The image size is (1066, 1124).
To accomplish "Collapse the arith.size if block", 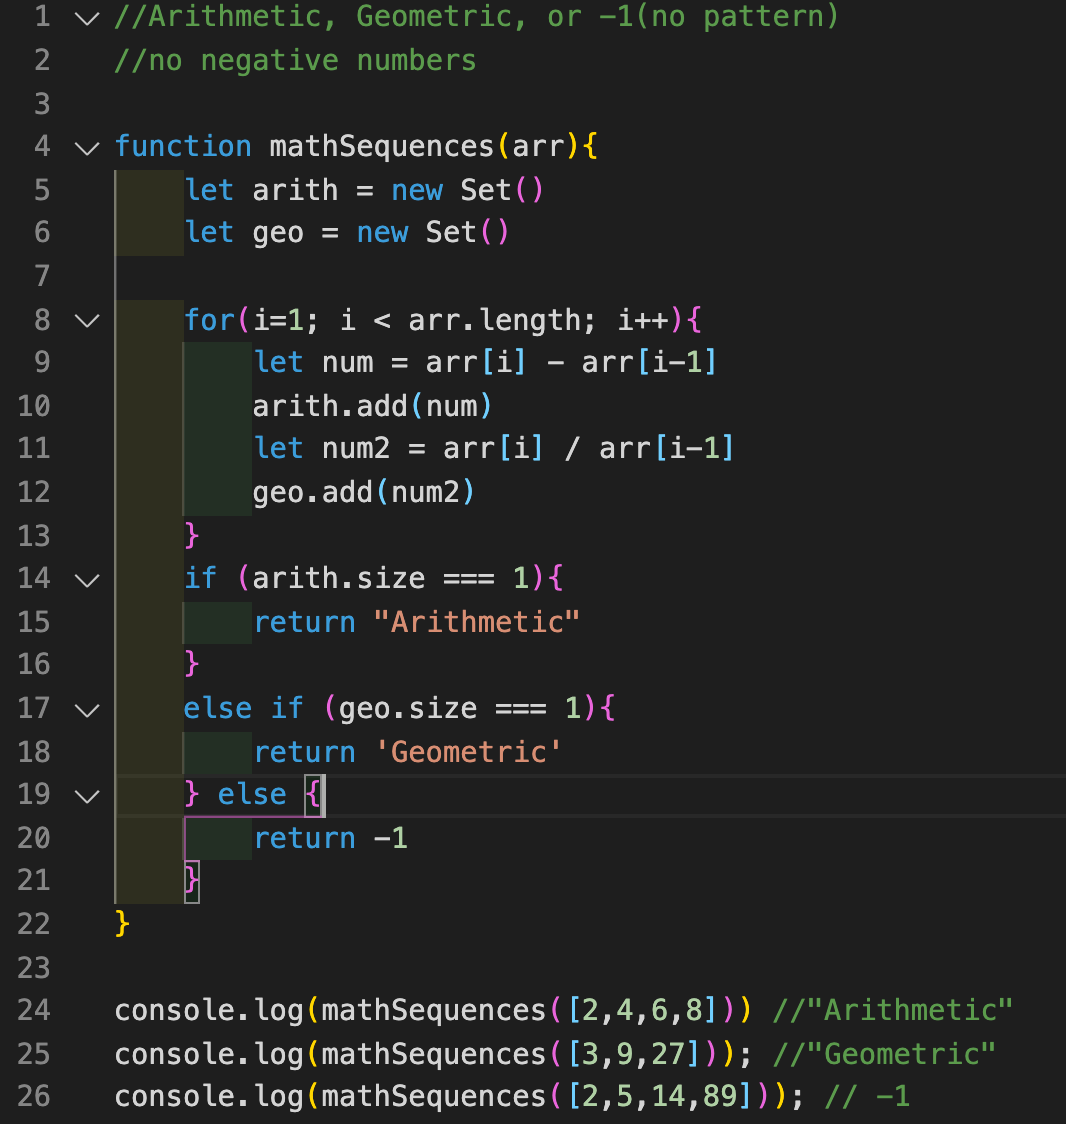I will coord(86,579).
